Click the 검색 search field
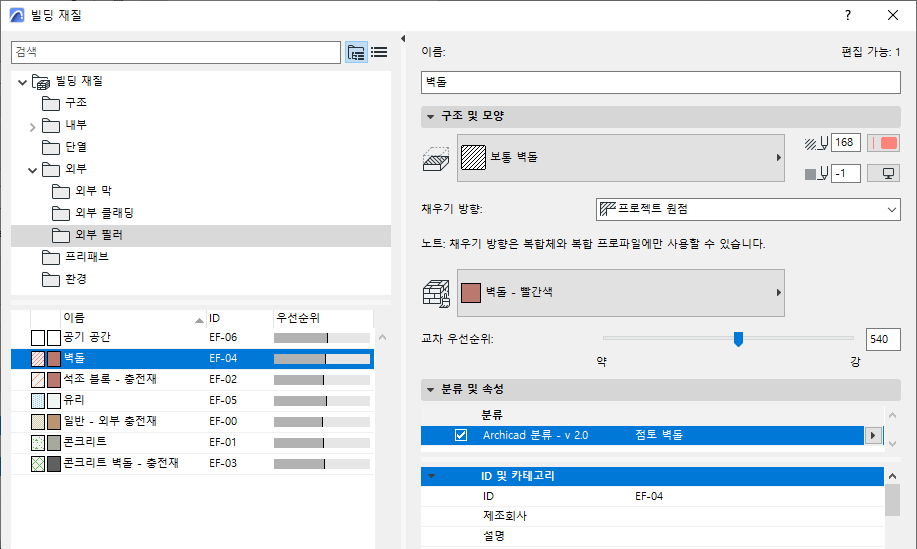 click(175, 53)
